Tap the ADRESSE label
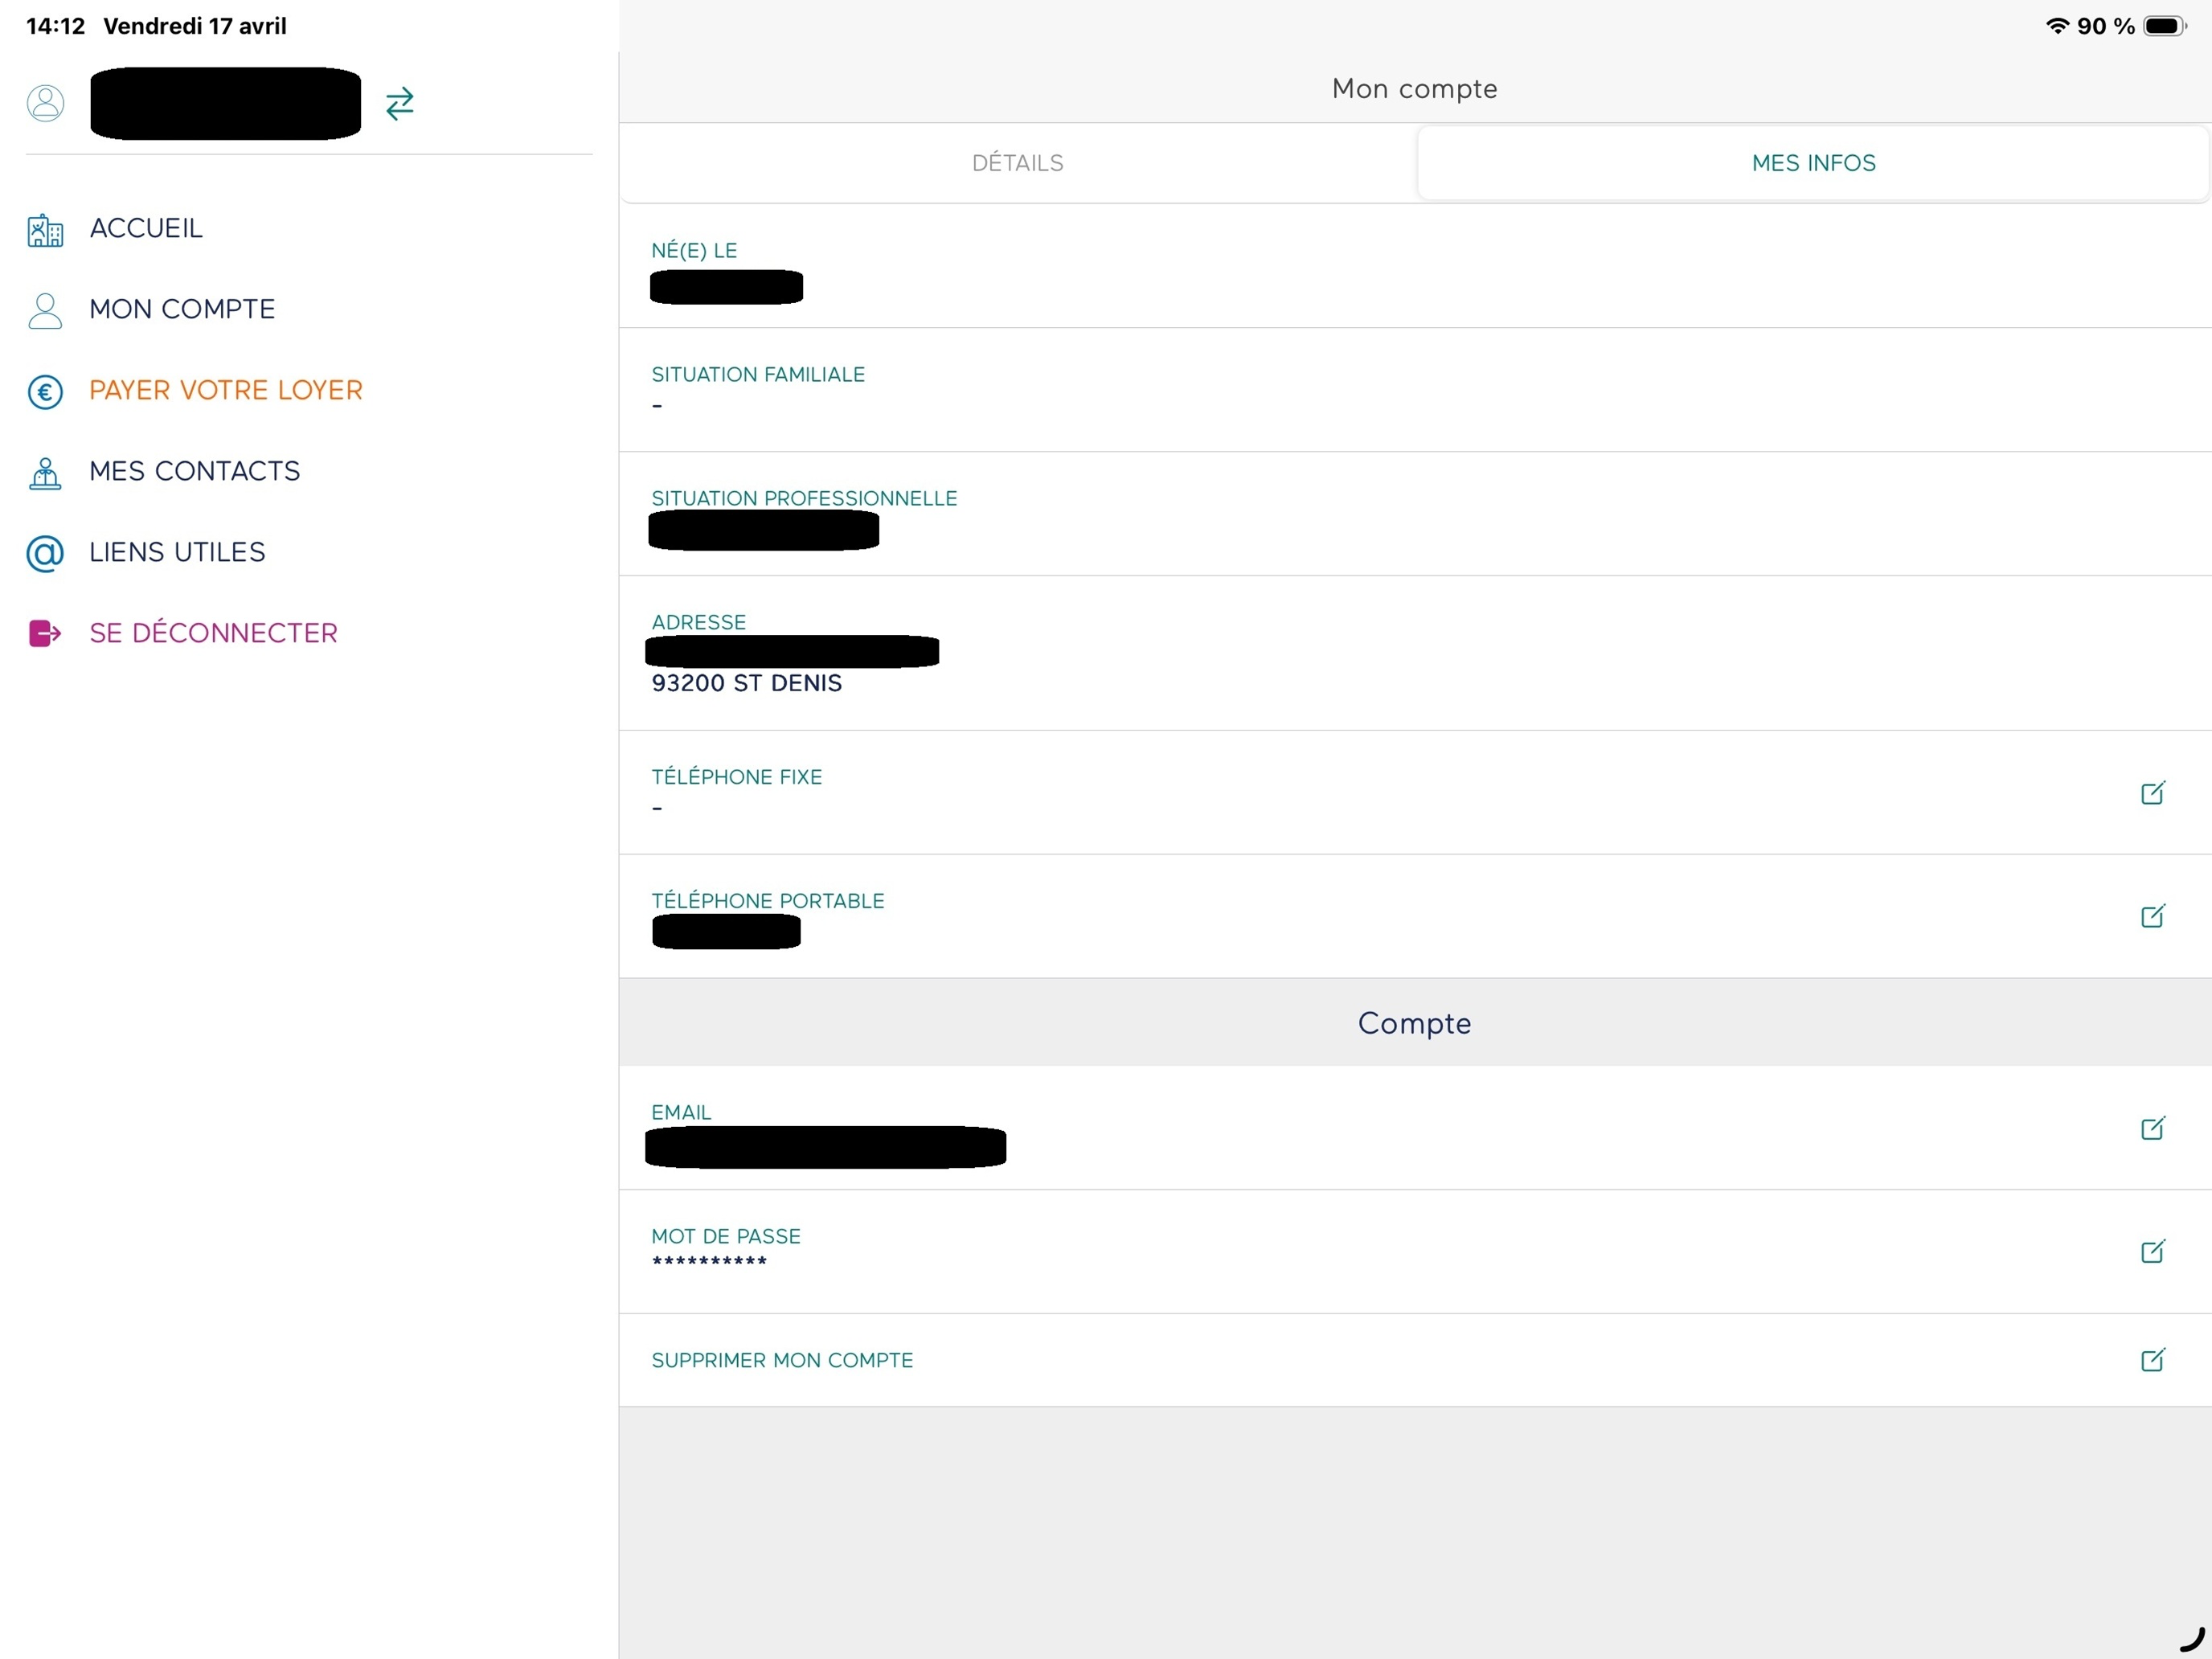This screenshot has width=2212, height=1659. (698, 622)
